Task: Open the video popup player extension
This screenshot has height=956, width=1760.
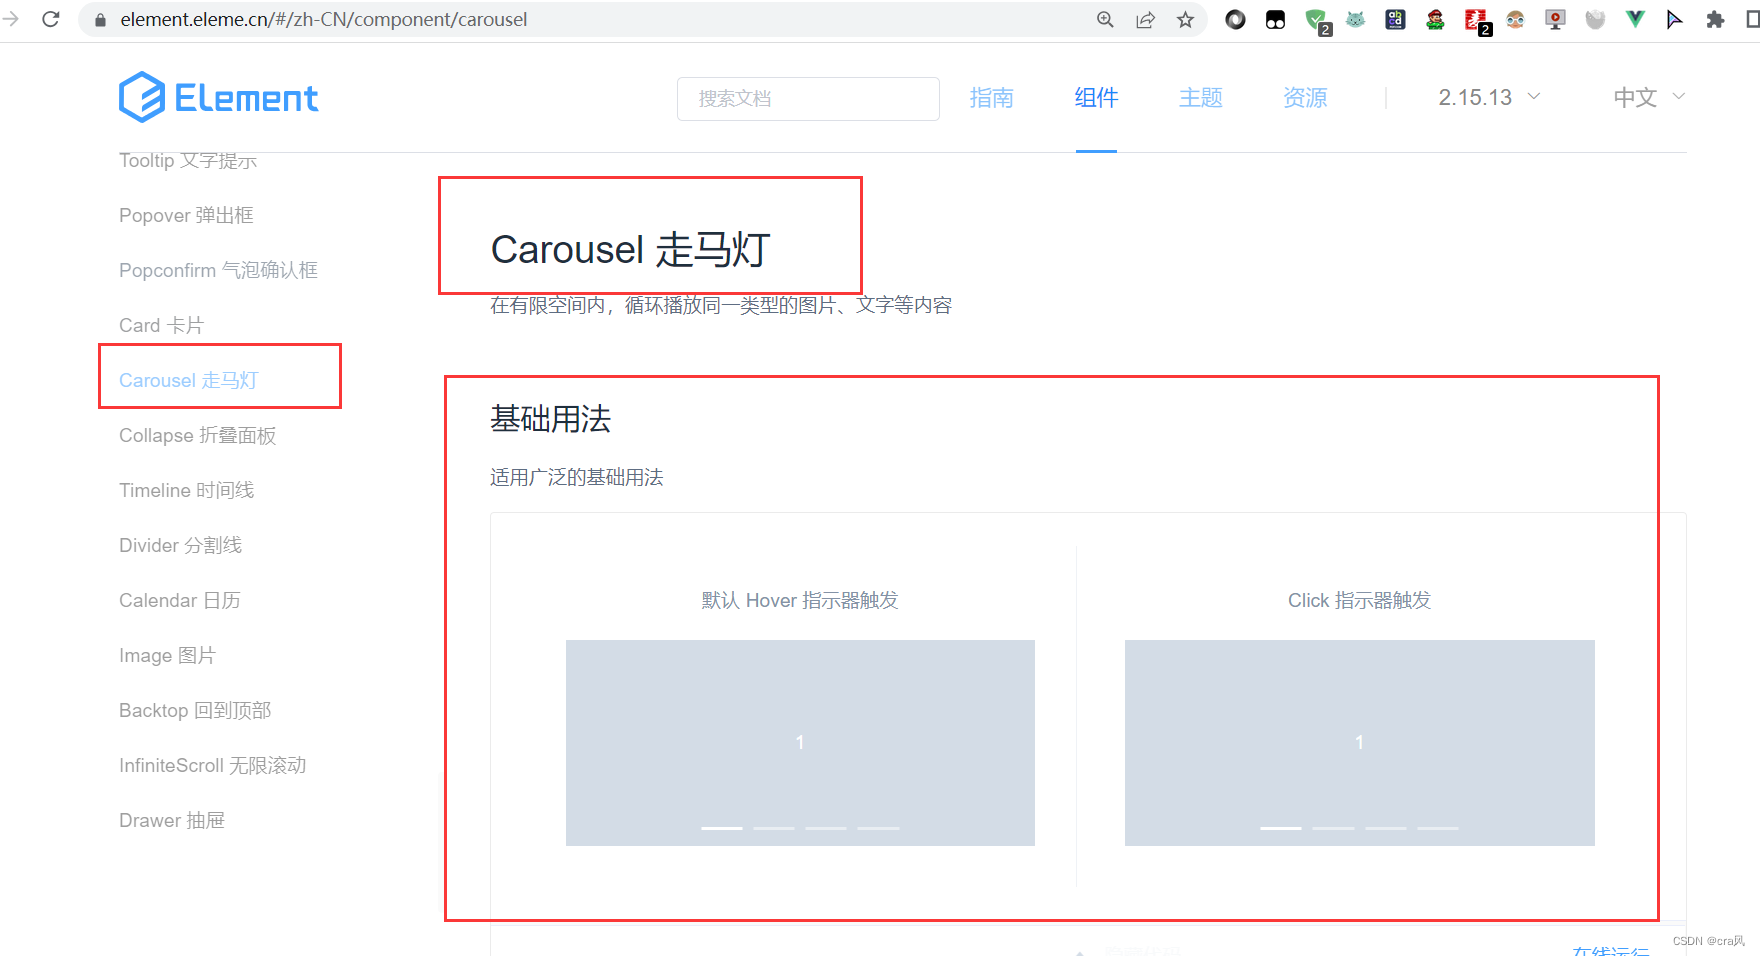Action: (x=1555, y=19)
